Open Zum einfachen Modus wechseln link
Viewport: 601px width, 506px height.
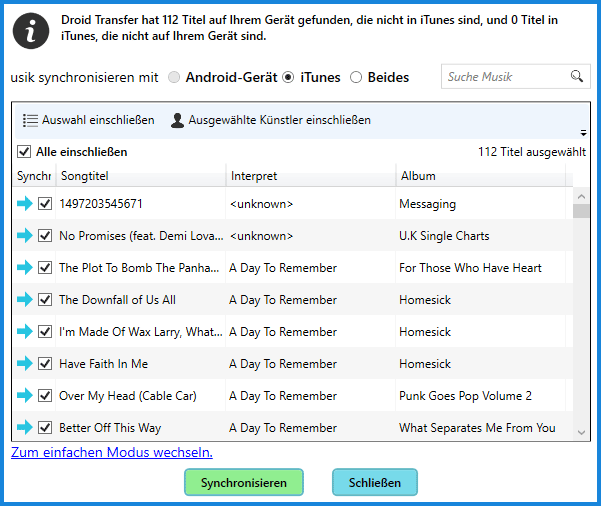click(x=112, y=453)
